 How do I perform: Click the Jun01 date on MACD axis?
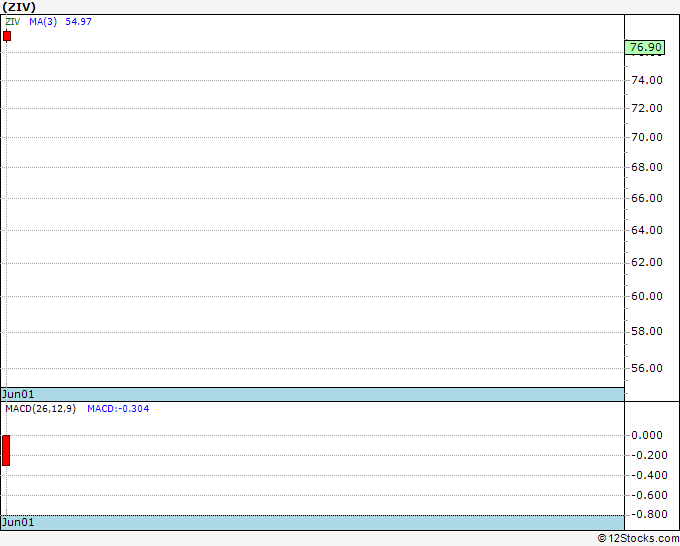pyautogui.click(x=18, y=522)
